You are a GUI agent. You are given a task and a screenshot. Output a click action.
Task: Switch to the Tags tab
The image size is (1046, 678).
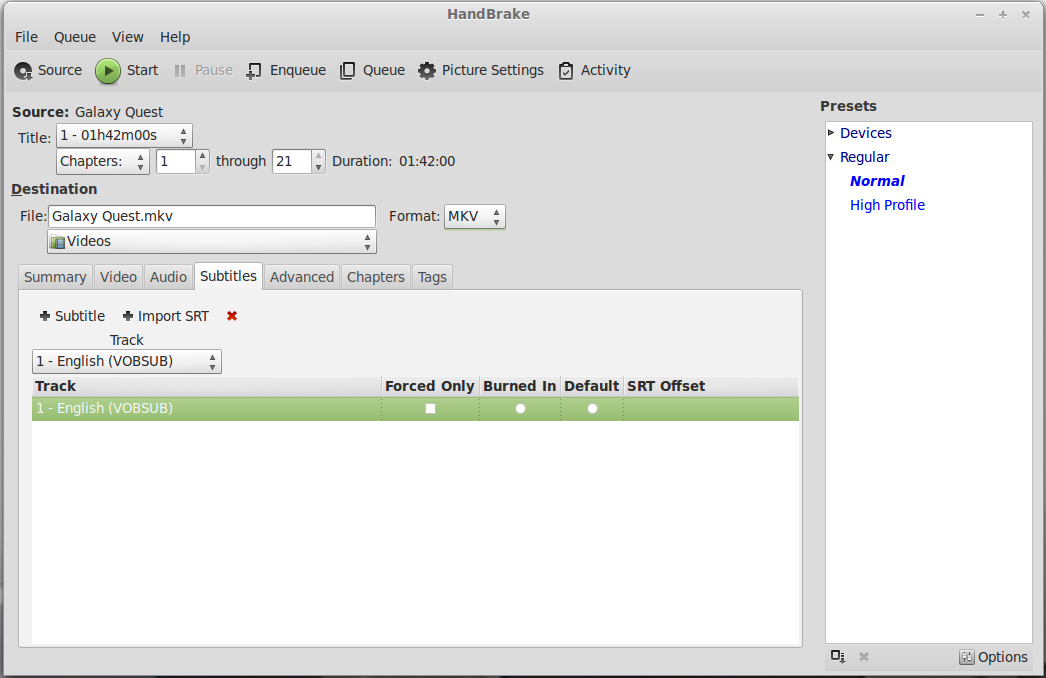tap(432, 277)
